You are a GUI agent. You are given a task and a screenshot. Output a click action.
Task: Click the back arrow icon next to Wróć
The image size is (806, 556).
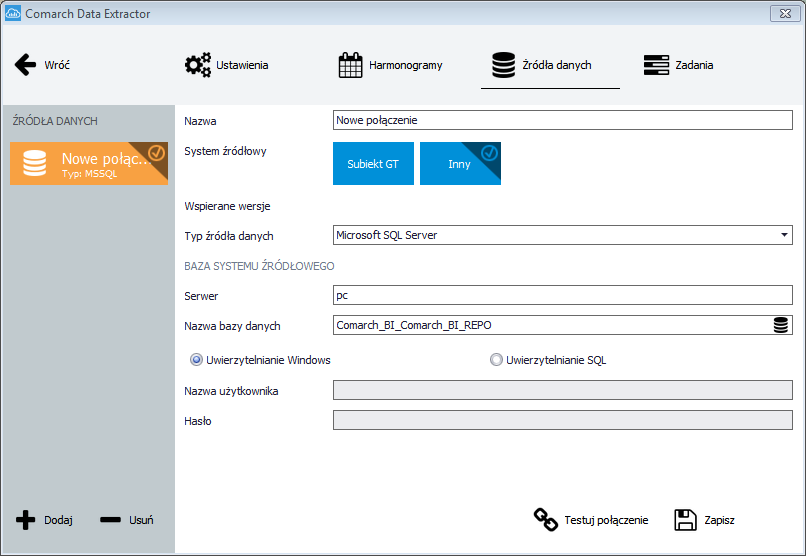pos(25,65)
